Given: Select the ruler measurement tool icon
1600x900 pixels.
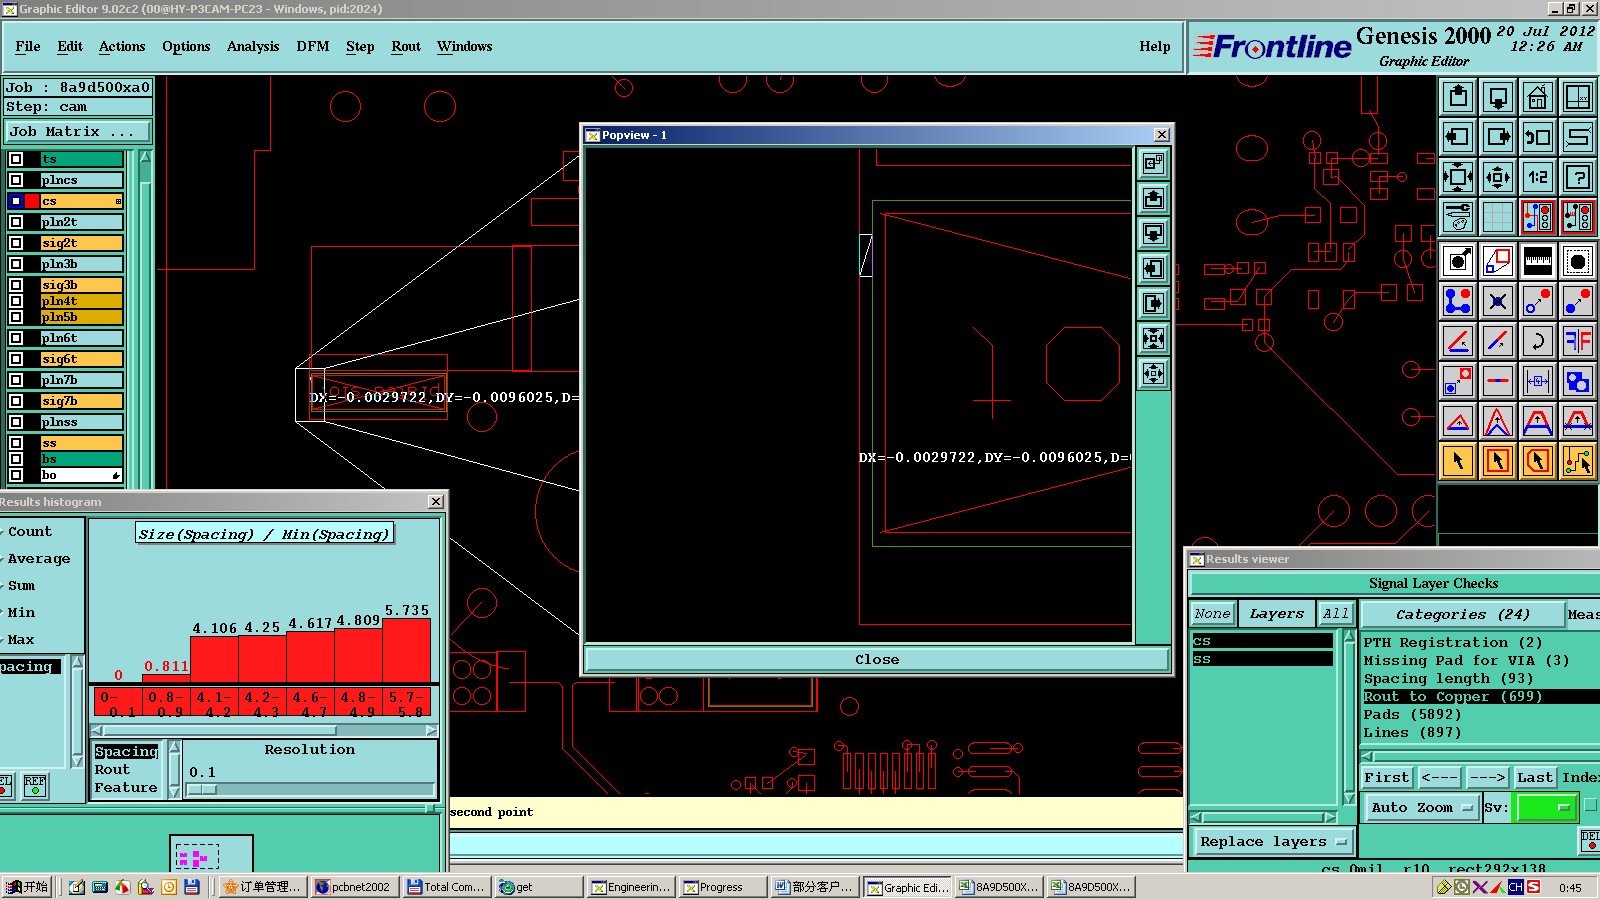Looking at the screenshot, I should (x=1537, y=261).
